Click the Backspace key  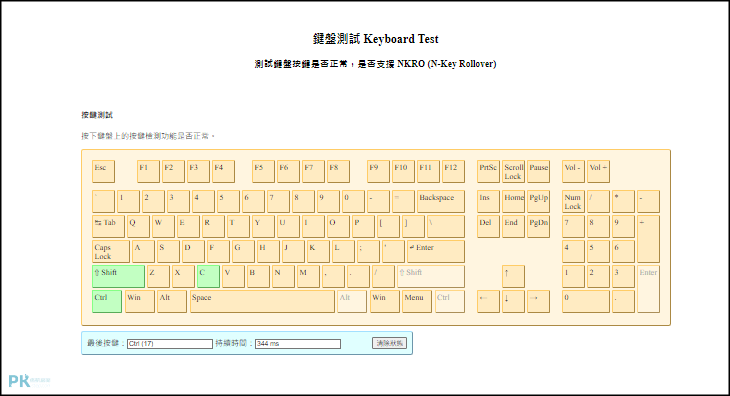pyautogui.click(x=441, y=201)
